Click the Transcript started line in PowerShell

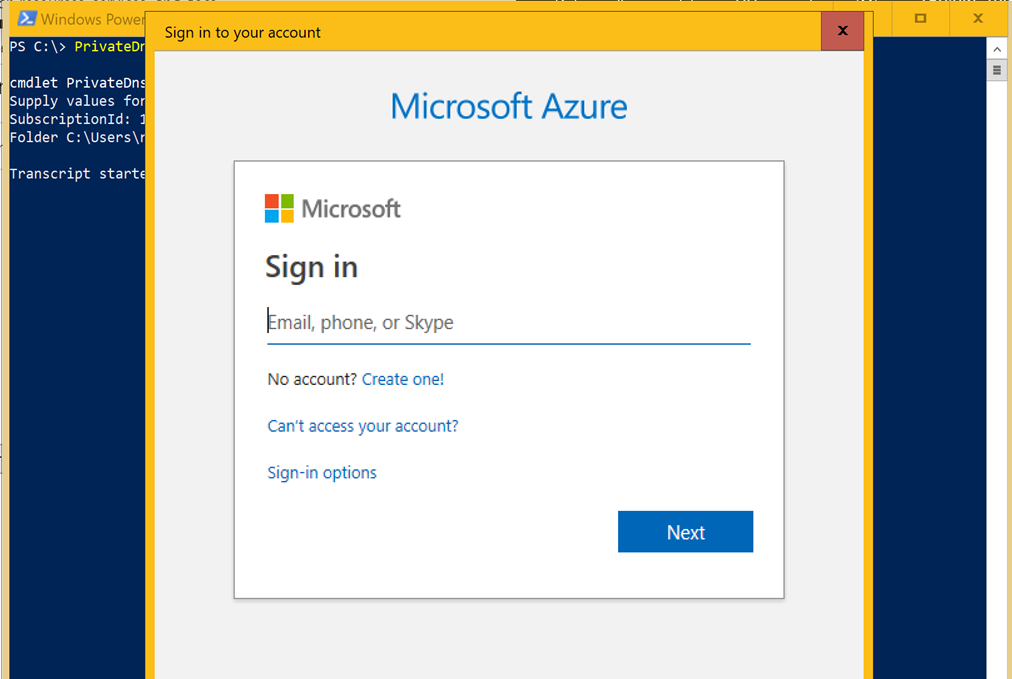pos(70,173)
